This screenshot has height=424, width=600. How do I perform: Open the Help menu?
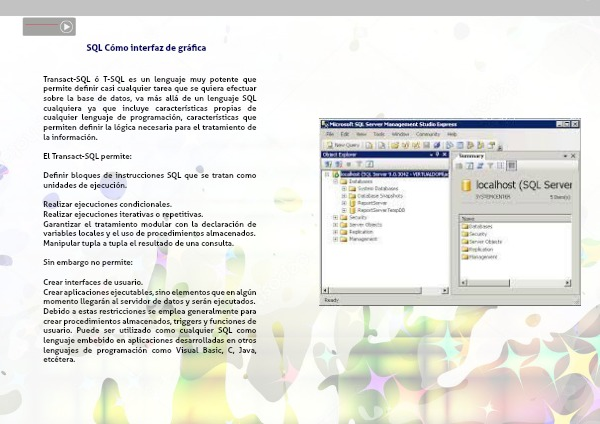[x=452, y=133]
